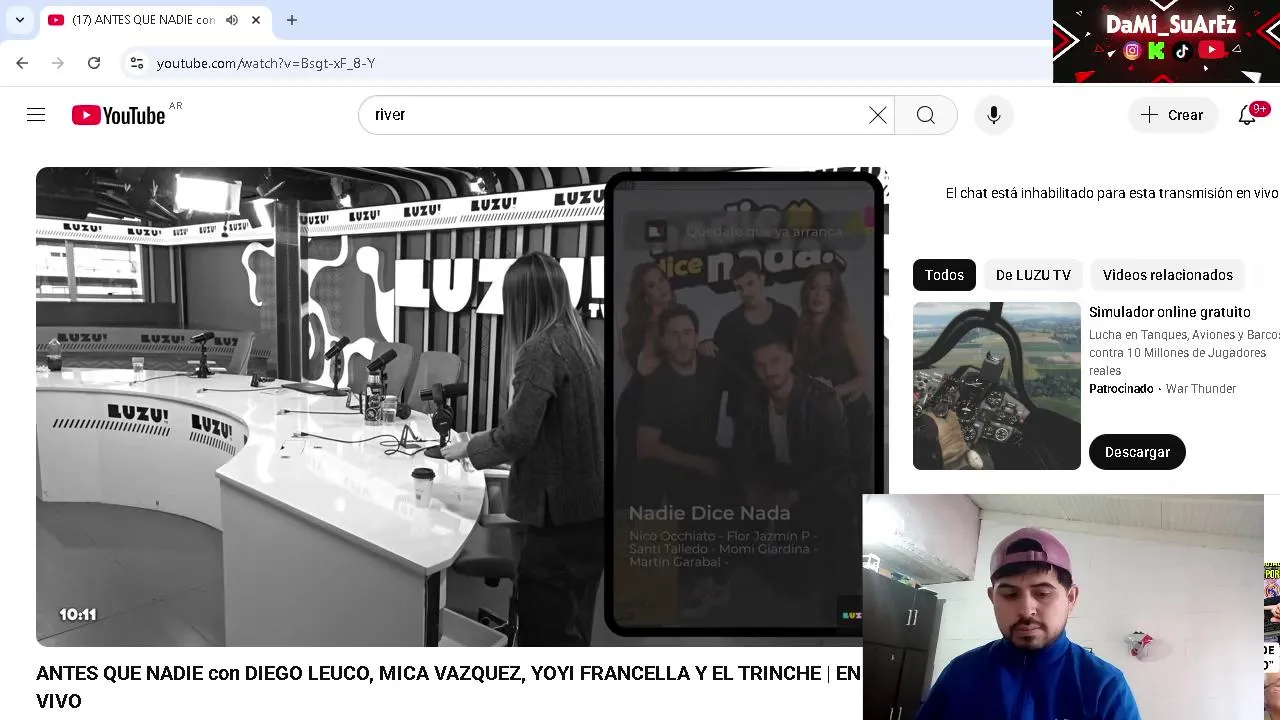
Task: Open the tab search dropdown arrow
Action: point(20,20)
